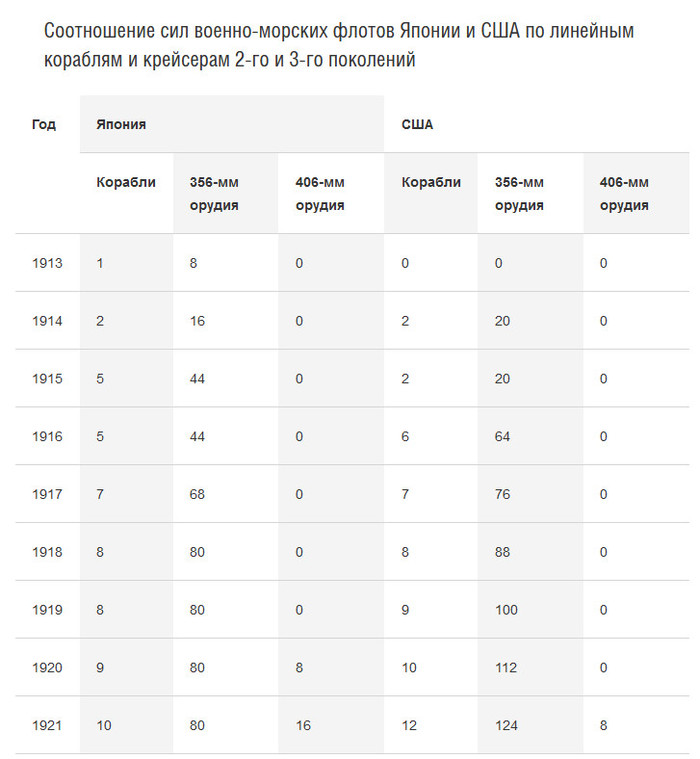Click "406-мм орудия" header under США
Image resolution: width=700 pixels, height=759 pixels.
pos(625,193)
